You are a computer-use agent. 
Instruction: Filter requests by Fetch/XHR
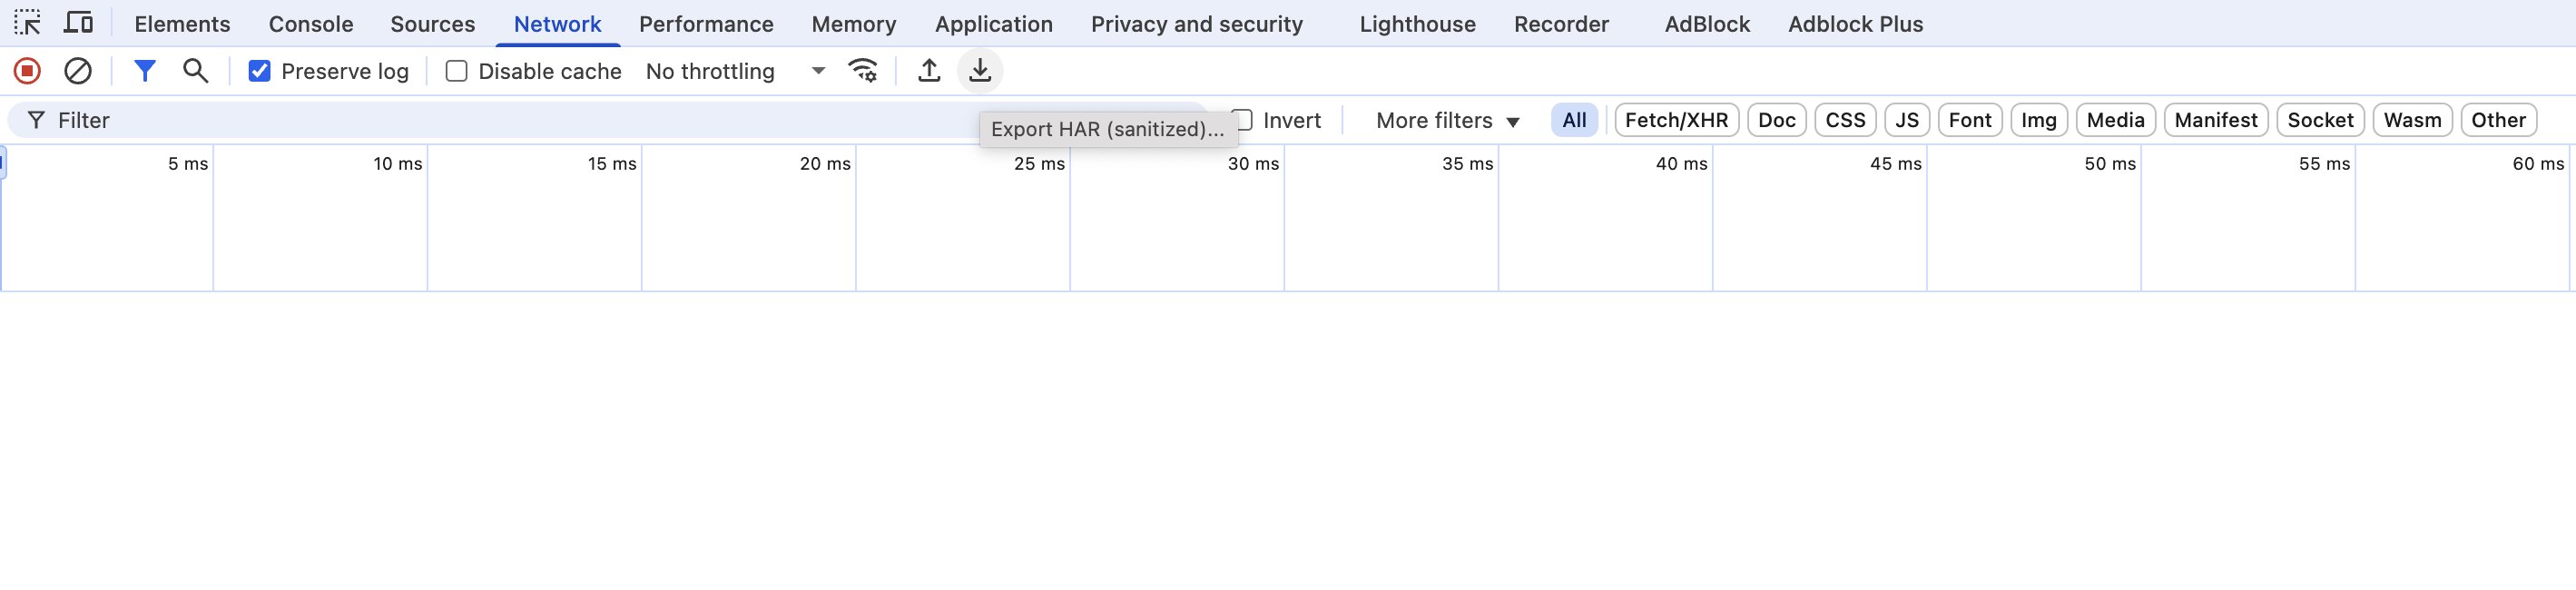pyautogui.click(x=1676, y=120)
